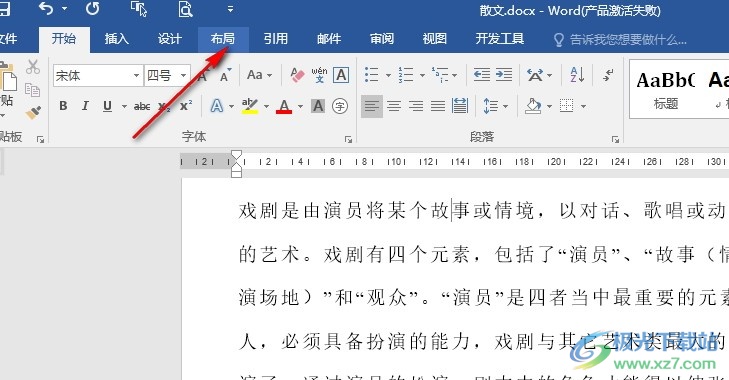Align text right
Viewport: 729px width, 380px height.
click(416, 106)
